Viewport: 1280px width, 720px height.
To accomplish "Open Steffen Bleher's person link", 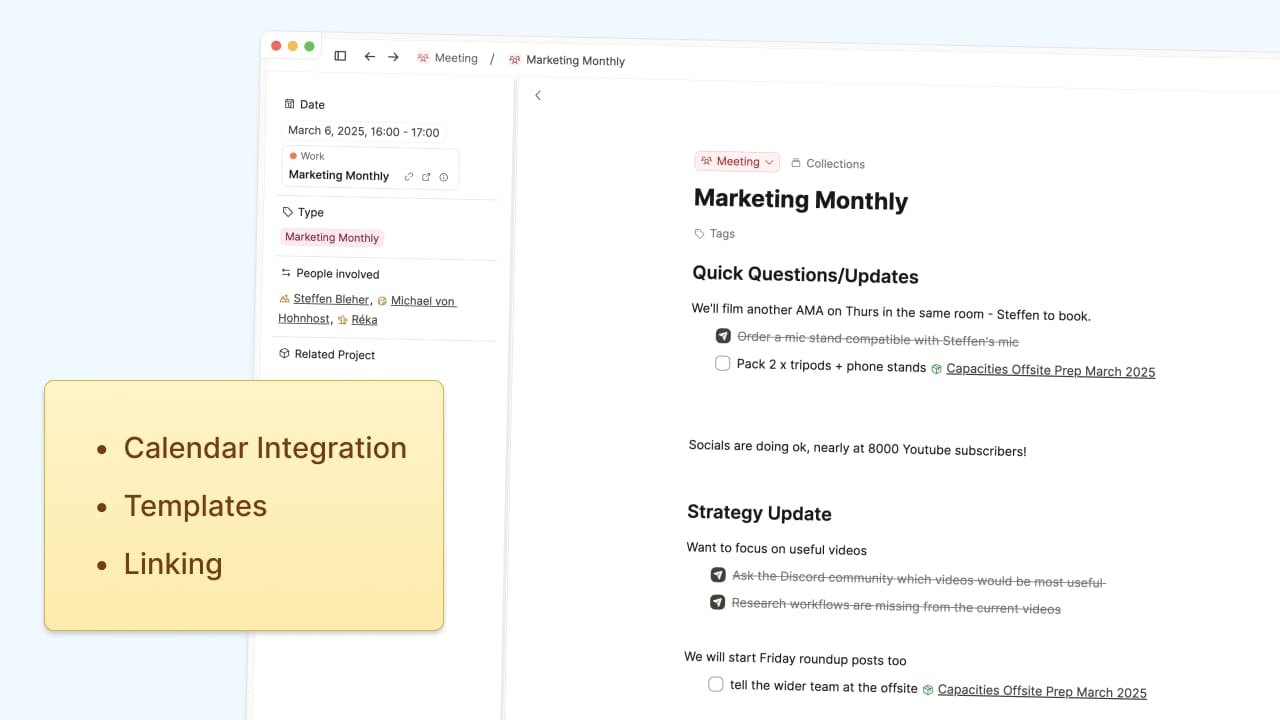I will click(x=331, y=299).
